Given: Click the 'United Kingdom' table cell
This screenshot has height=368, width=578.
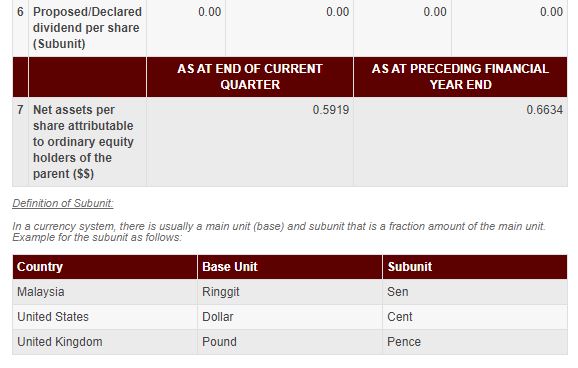Looking at the screenshot, I should [x=105, y=342].
